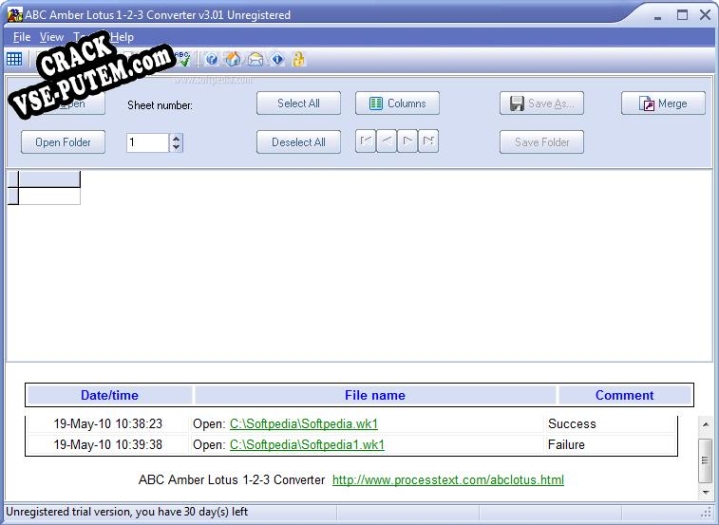Viewport: 719px width, 525px height.
Task: Click the Save Folder button
Action: pos(542,142)
